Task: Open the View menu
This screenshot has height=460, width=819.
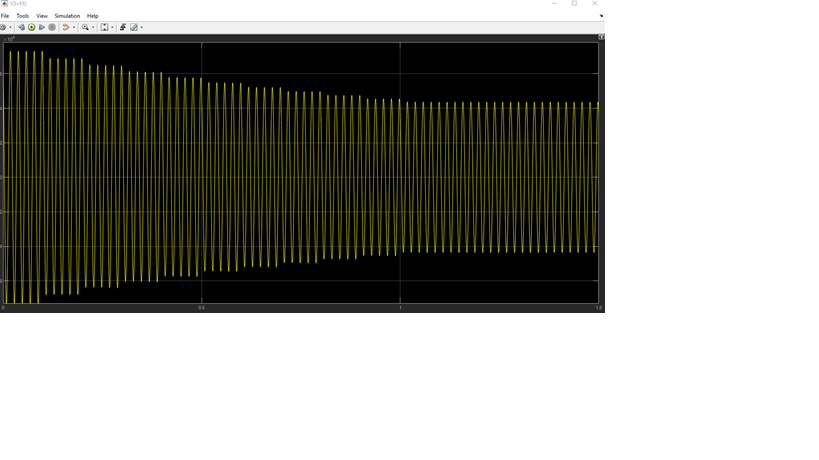Action: (x=42, y=16)
